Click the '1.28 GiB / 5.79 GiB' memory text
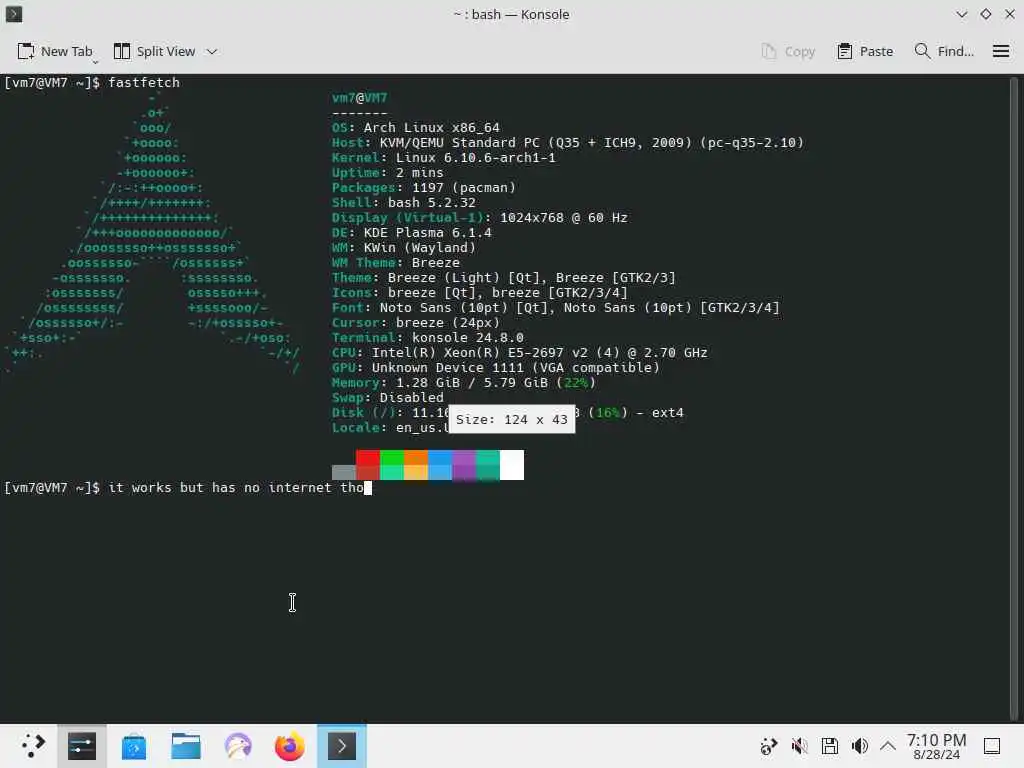Image resolution: width=1024 pixels, height=768 pixels. 472,383
